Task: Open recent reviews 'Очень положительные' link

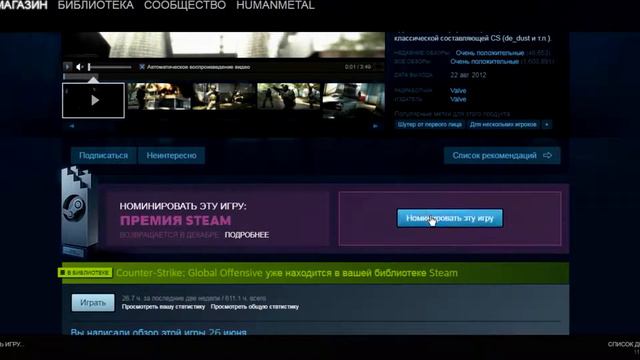Action: tap(490, 53)
